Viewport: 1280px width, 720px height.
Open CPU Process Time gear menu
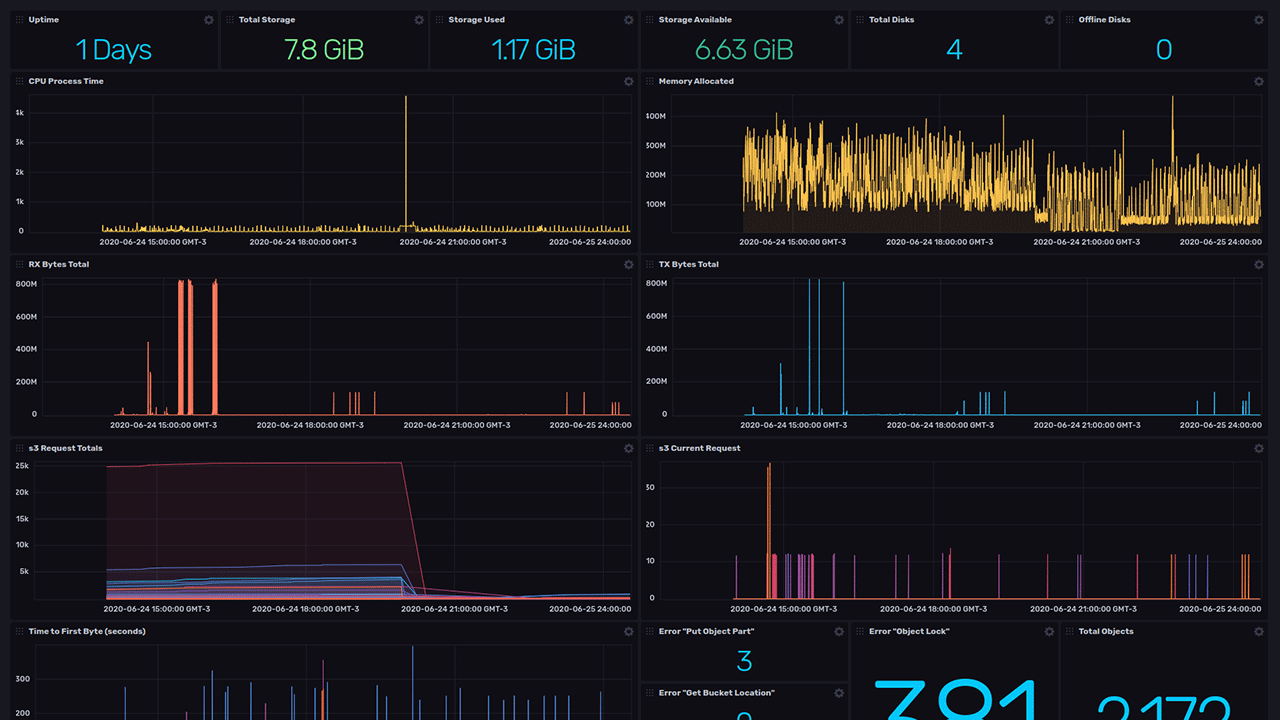pyautogui.click(x=629, y=82)
